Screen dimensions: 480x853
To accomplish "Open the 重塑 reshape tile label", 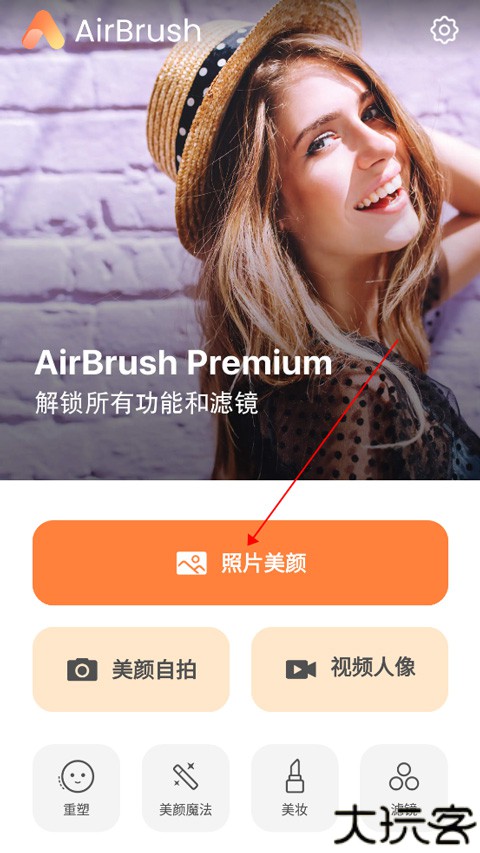I will pyautogui.click(x=77, y=810).
